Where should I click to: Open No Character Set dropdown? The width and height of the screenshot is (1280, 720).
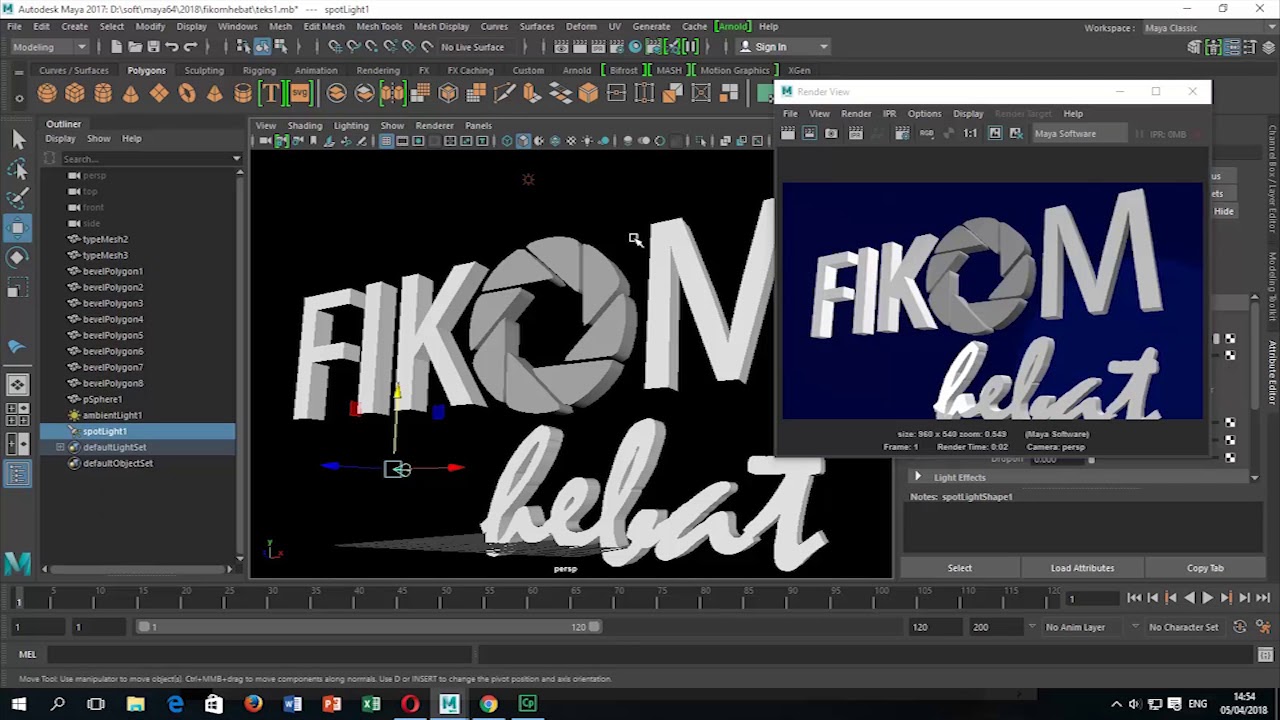[1184, 627]
